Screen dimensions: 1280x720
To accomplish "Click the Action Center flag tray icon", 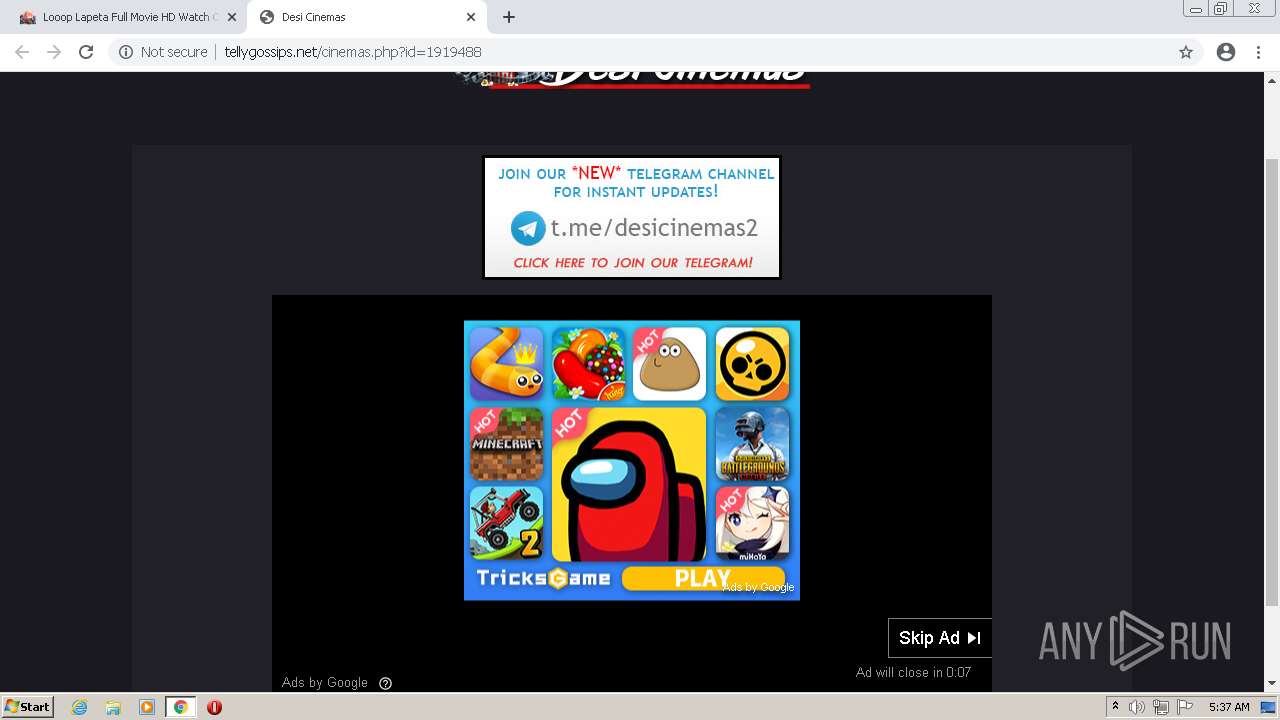I will point(1185,707).
